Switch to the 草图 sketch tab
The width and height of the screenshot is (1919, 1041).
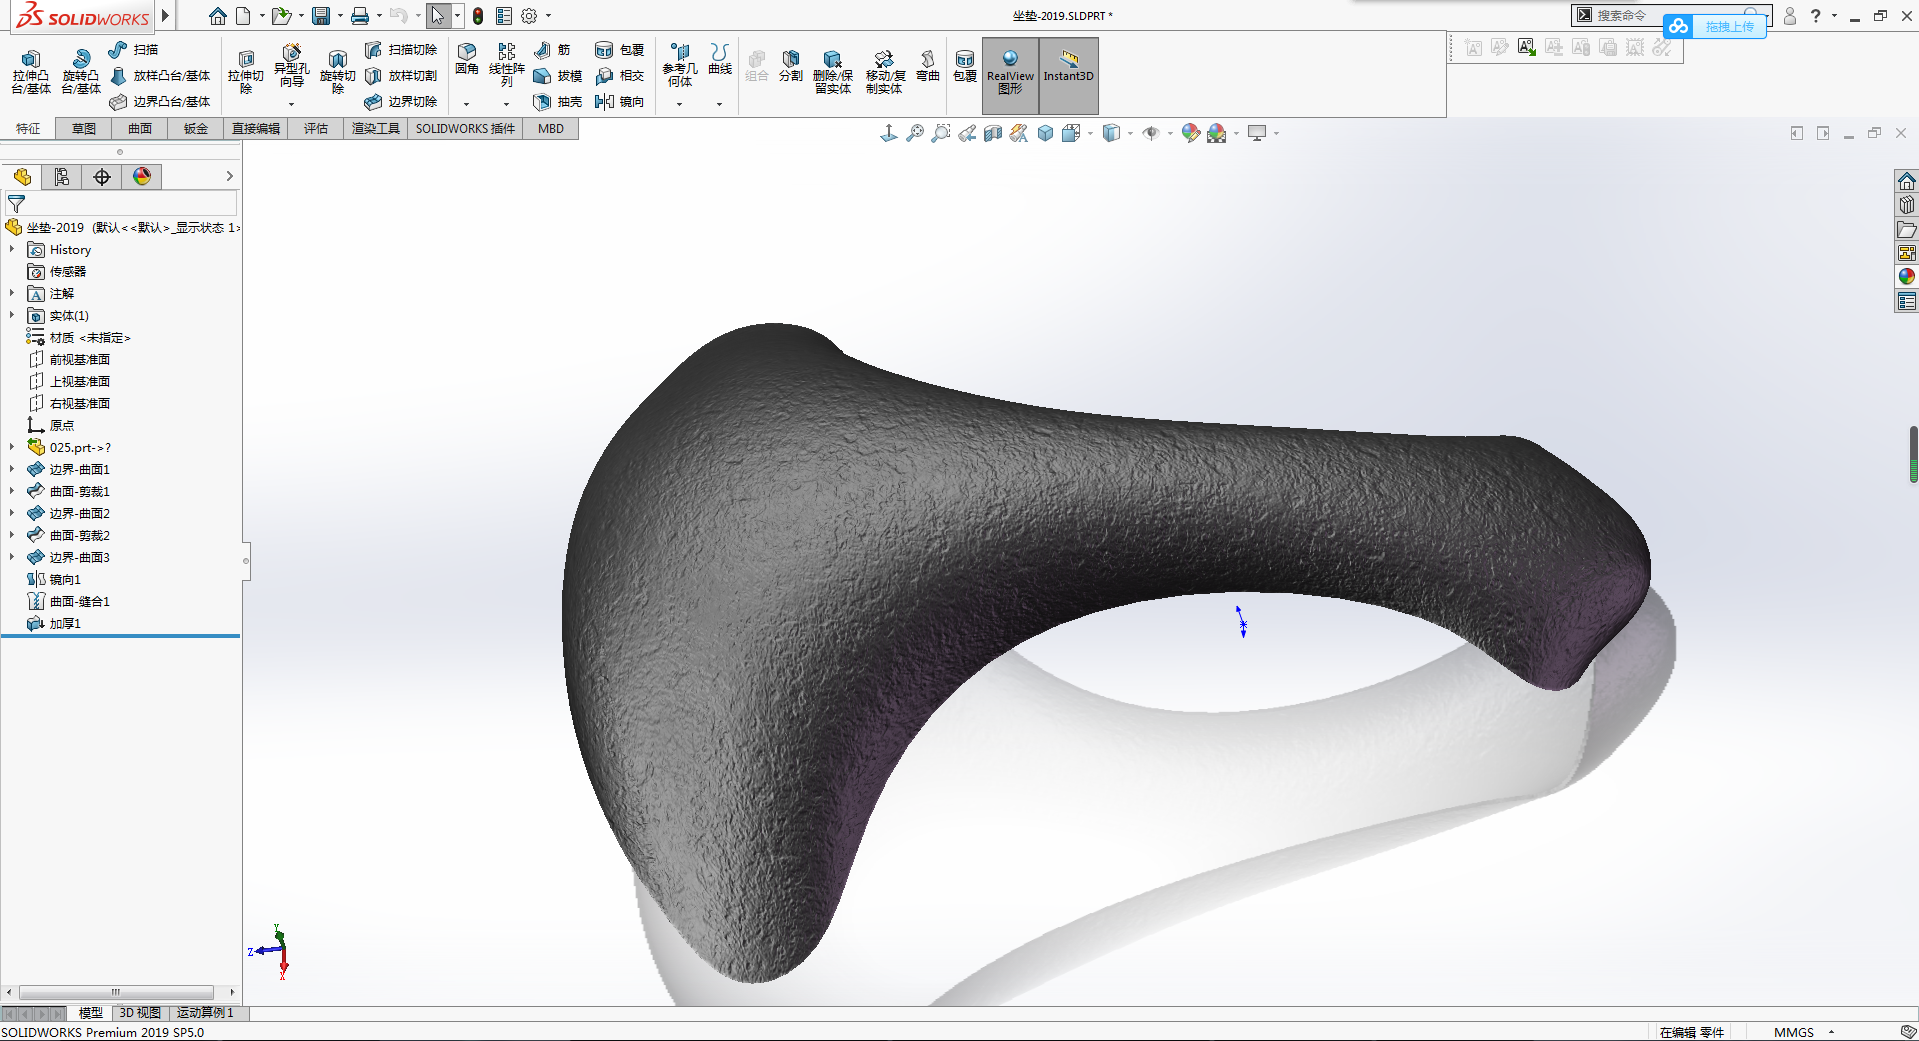(84, 129)
